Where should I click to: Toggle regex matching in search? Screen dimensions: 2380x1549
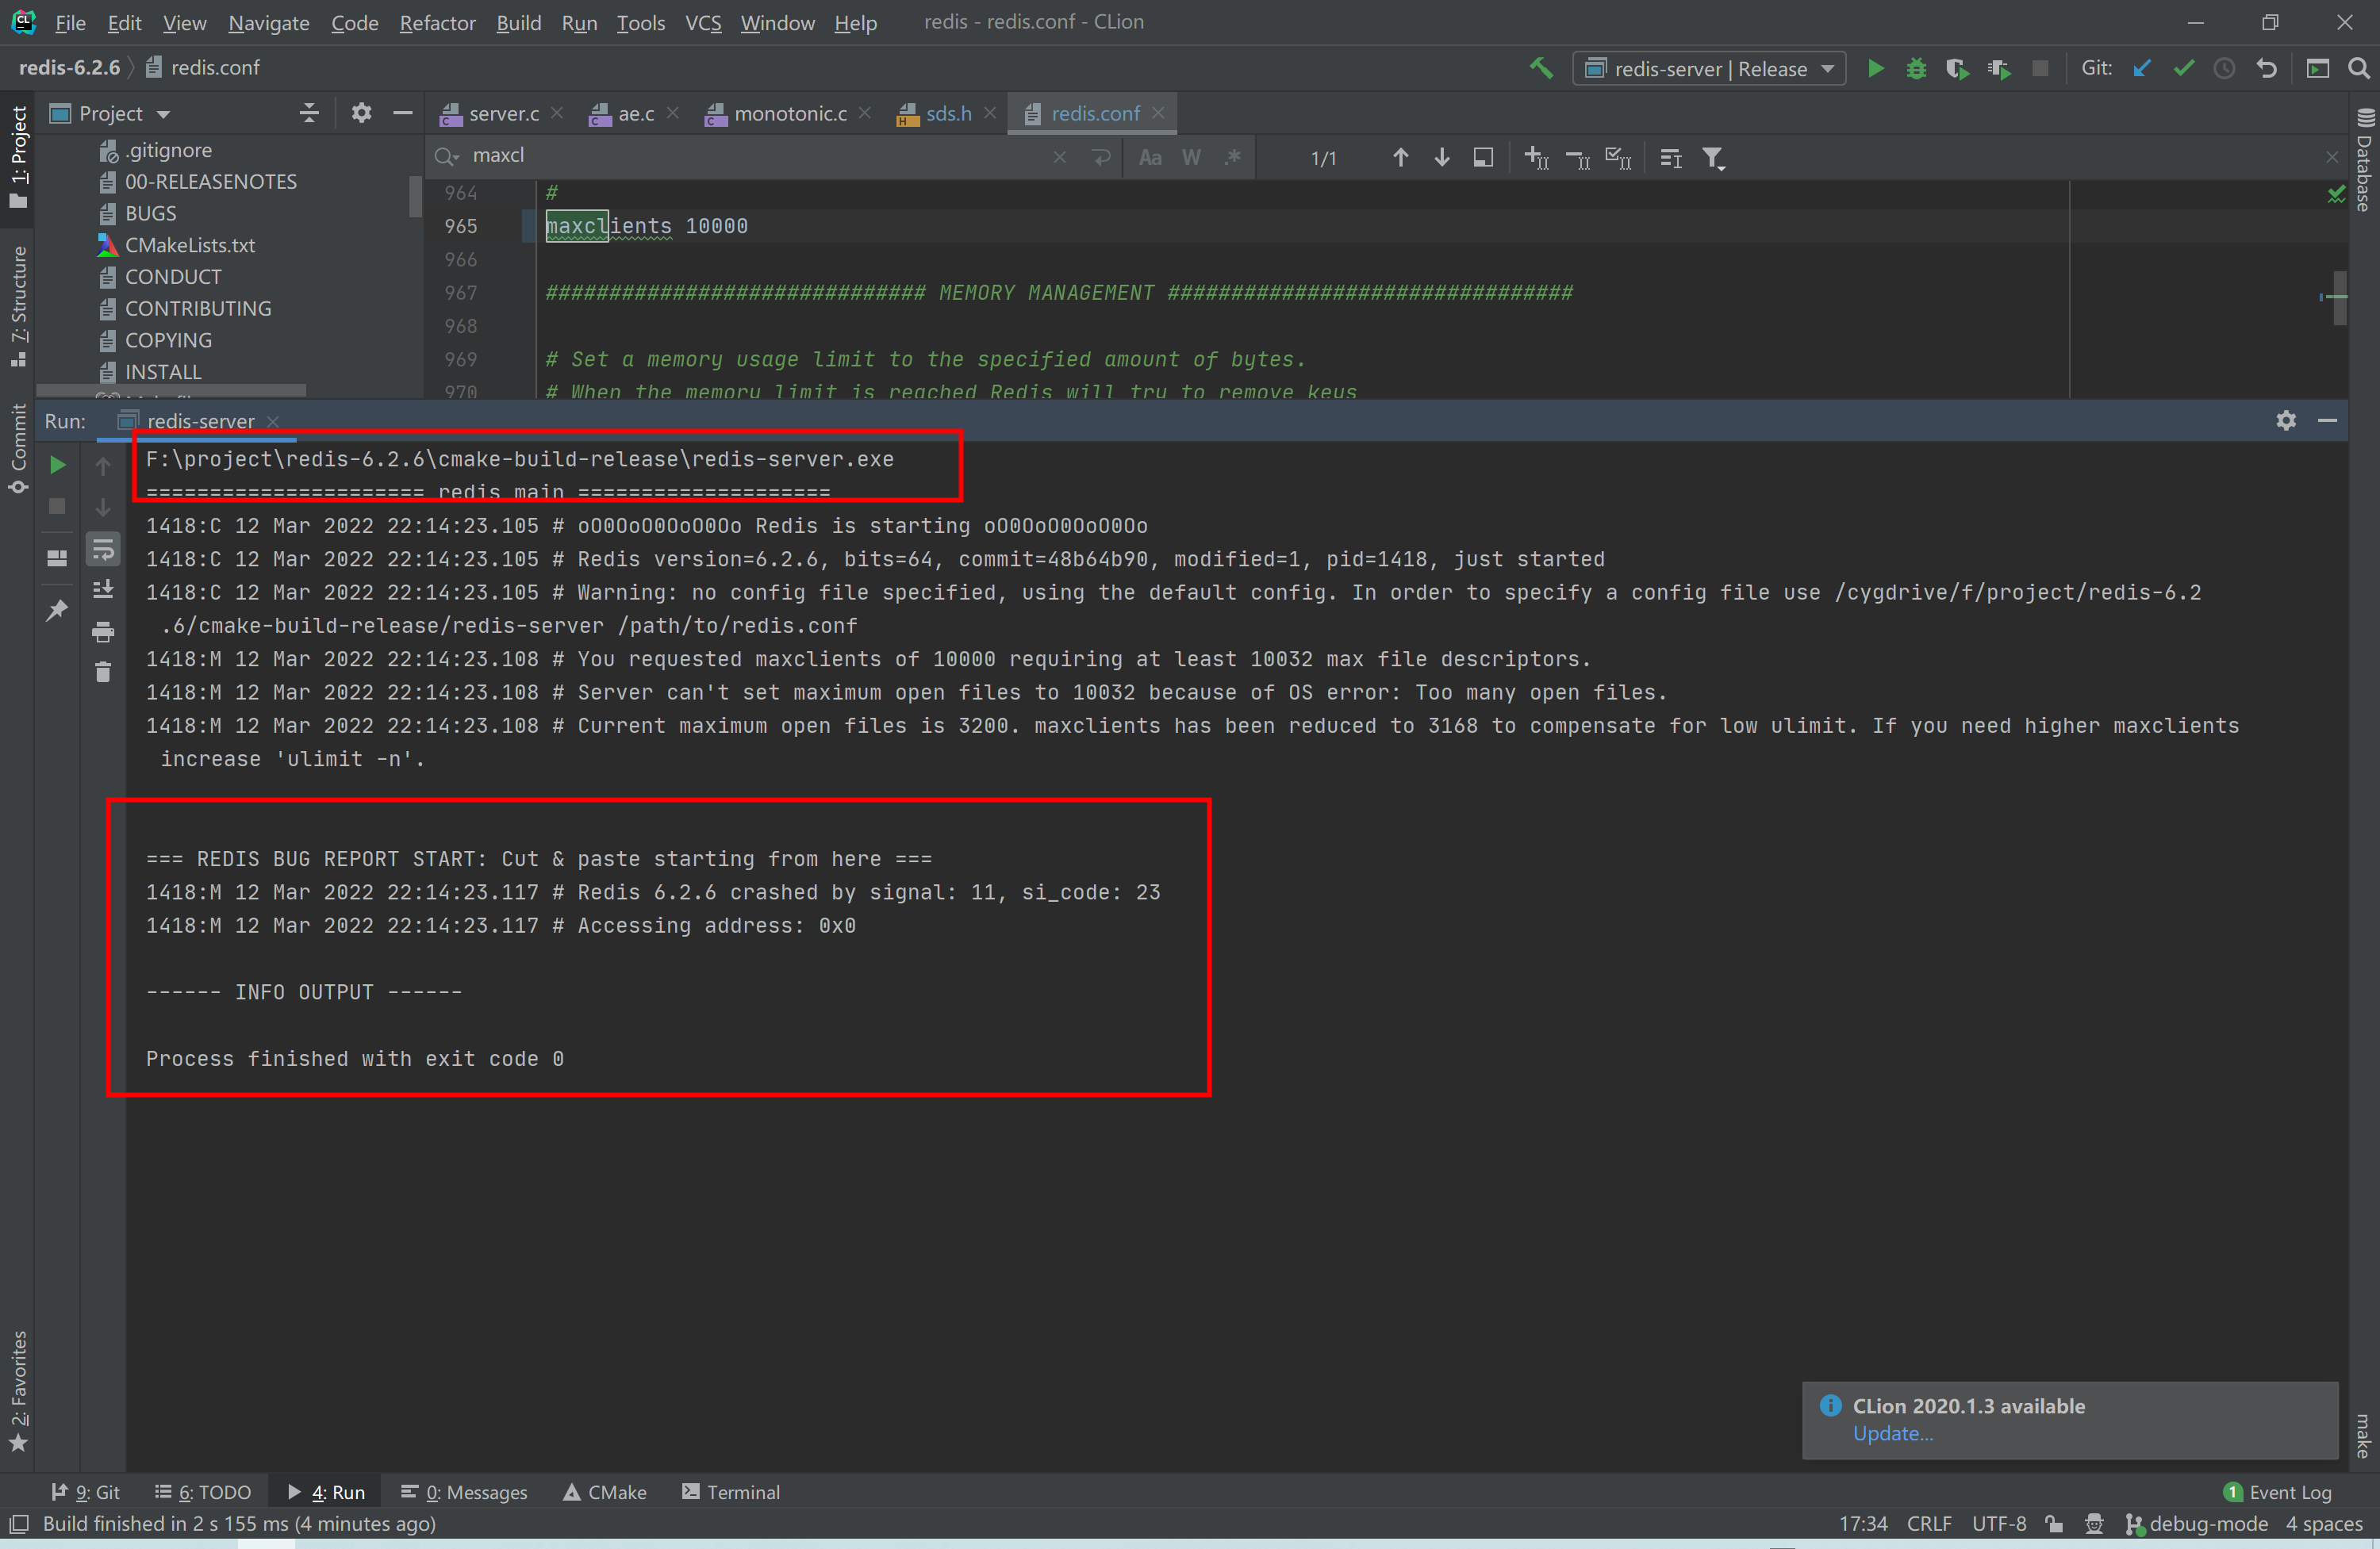1233,157
